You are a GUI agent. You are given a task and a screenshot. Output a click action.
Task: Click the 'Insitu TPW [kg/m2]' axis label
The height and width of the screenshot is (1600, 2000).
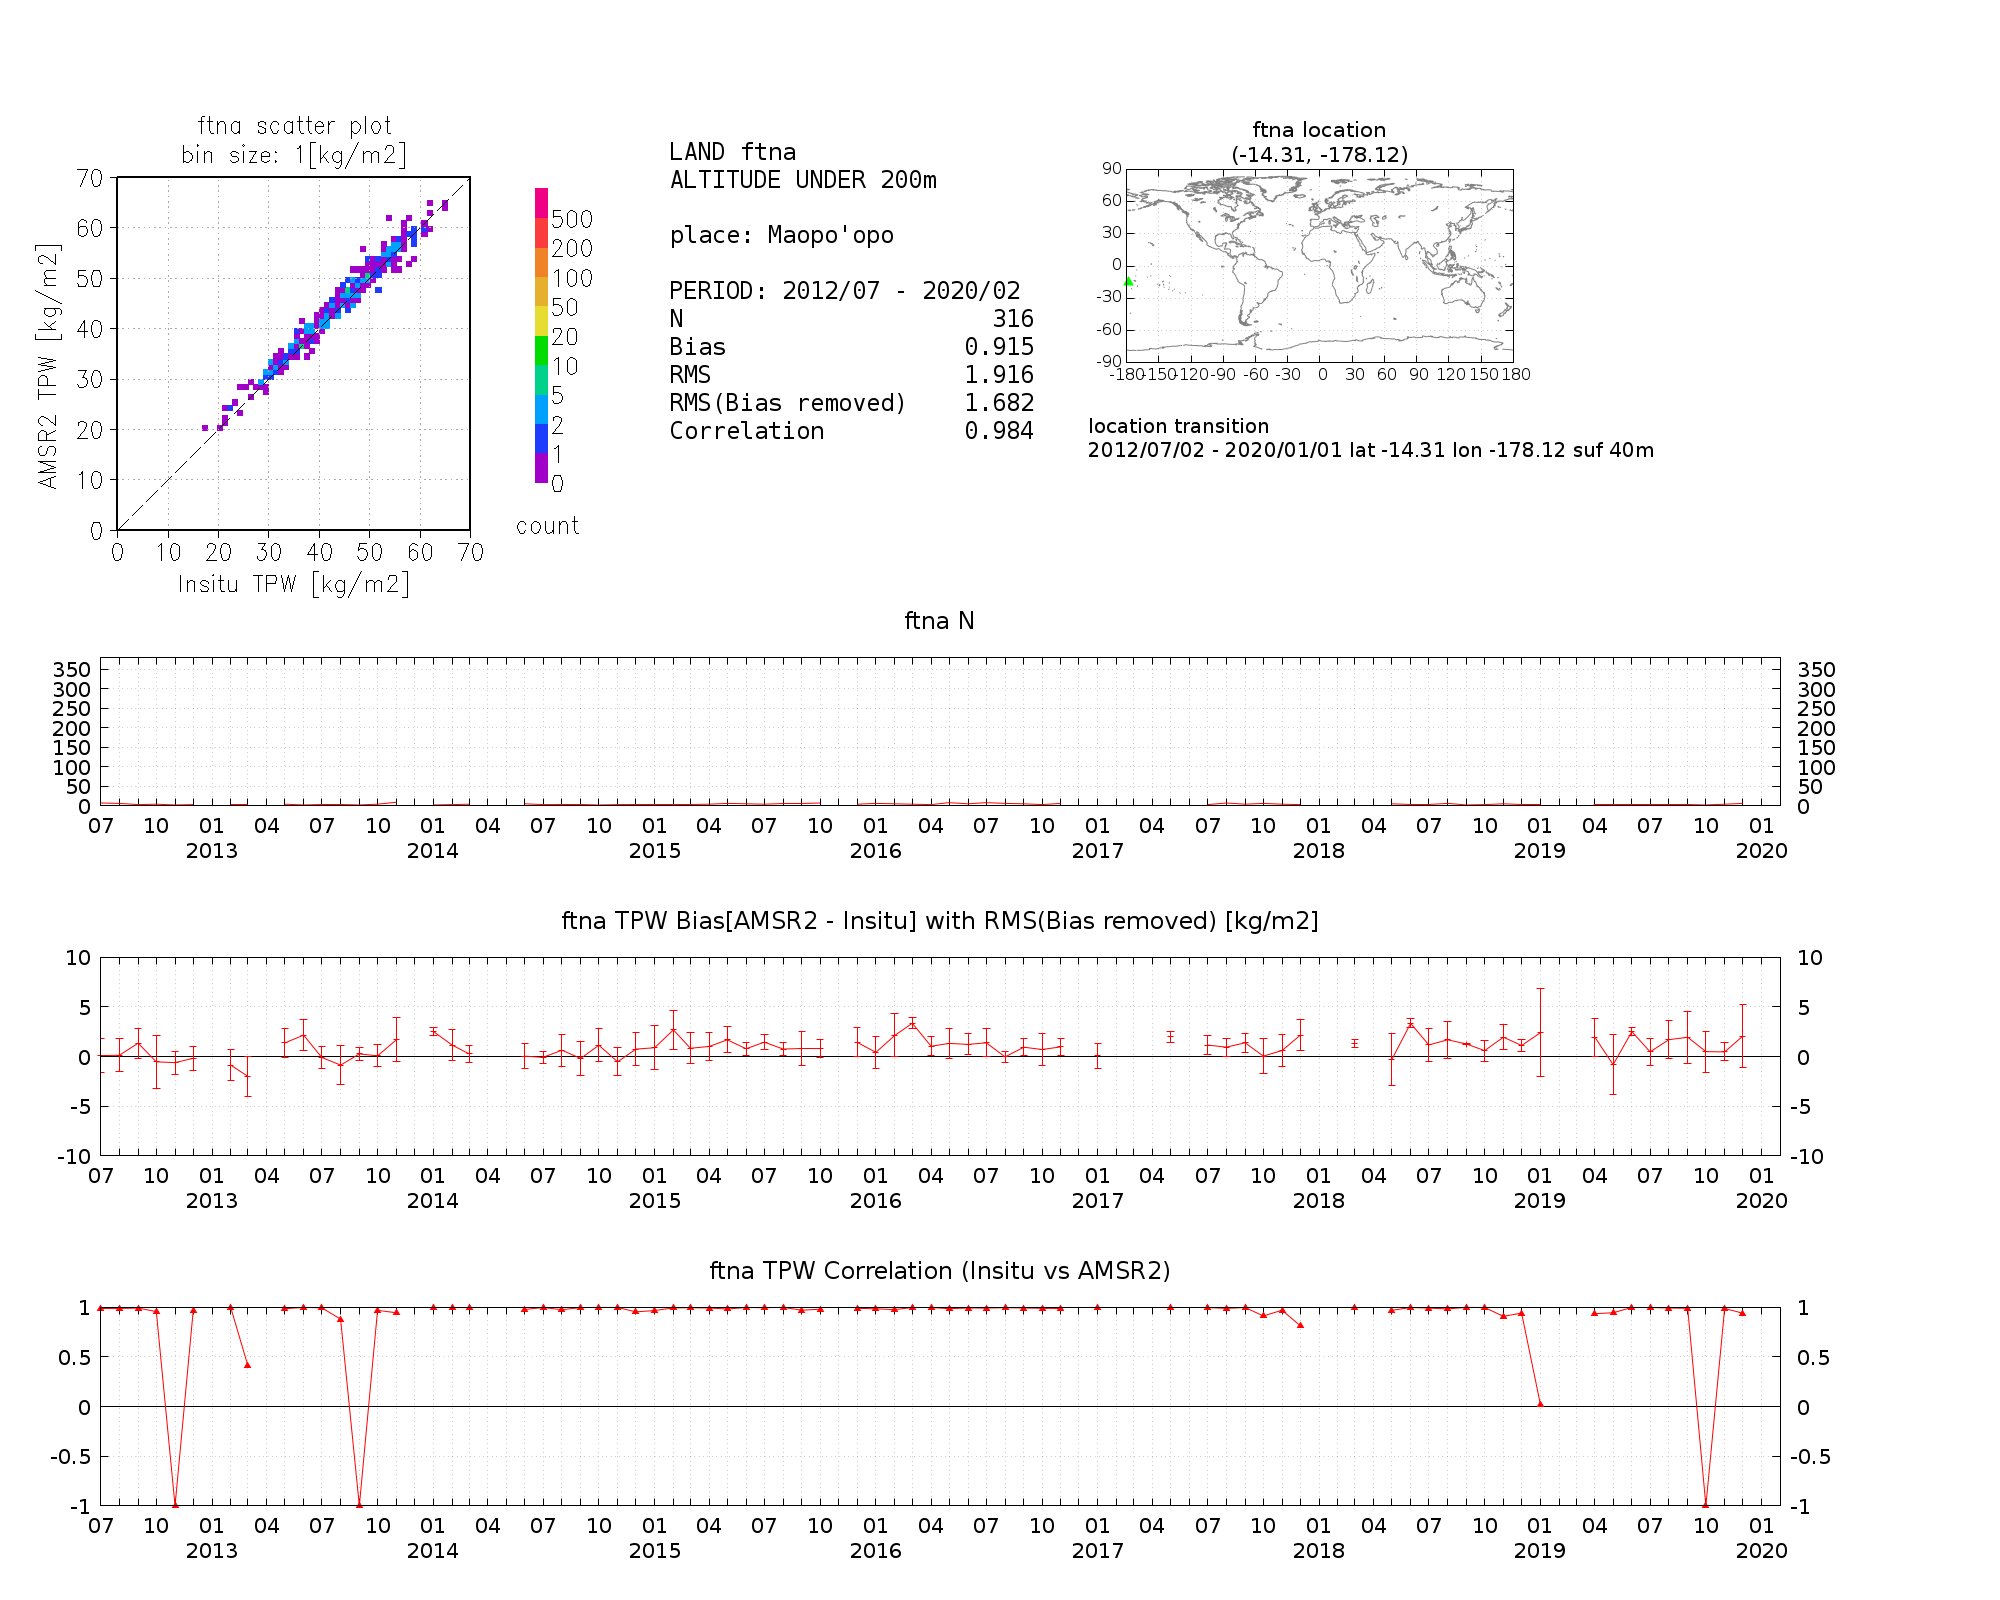[x=294, y=584]
